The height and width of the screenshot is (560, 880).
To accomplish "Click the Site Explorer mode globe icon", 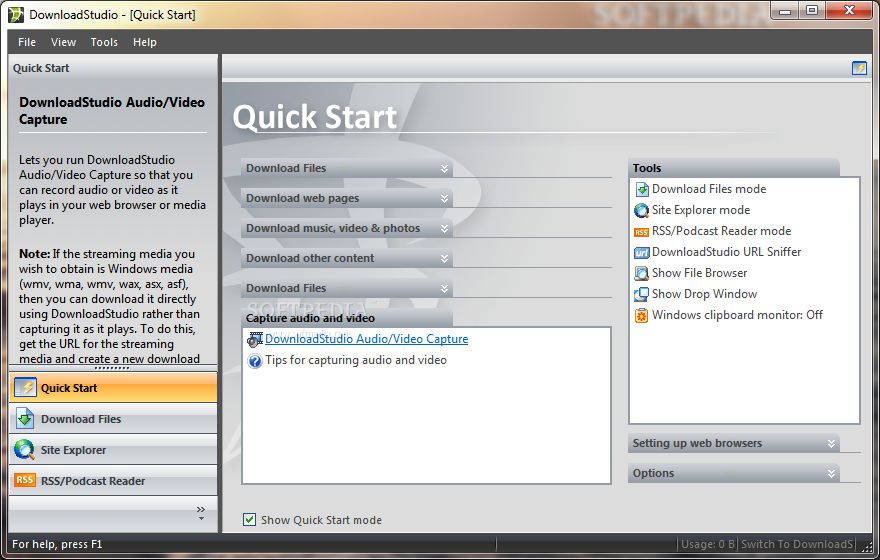I will pos(641,210).
